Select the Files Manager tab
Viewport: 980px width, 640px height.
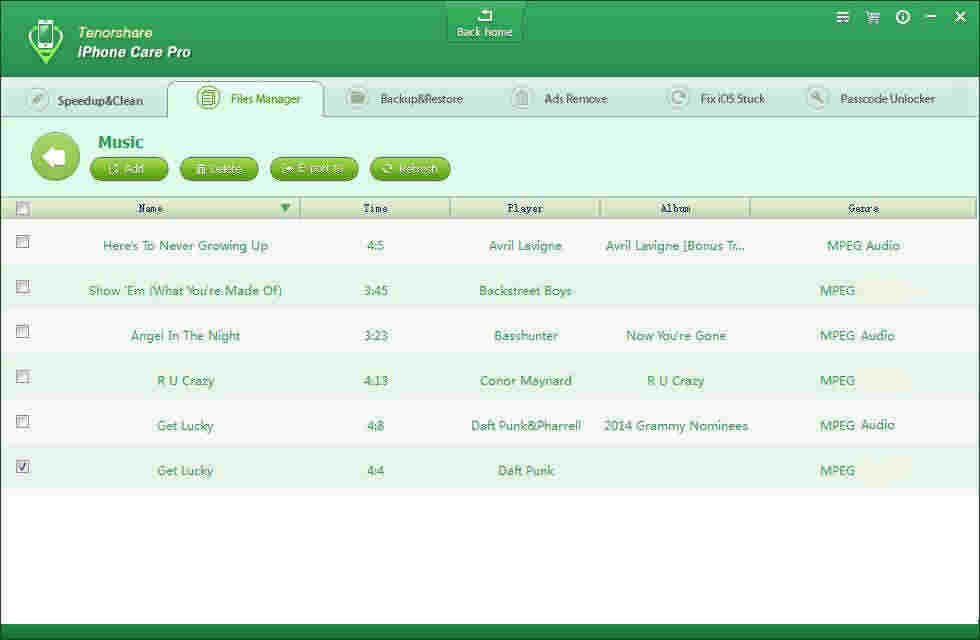(246, 99)
